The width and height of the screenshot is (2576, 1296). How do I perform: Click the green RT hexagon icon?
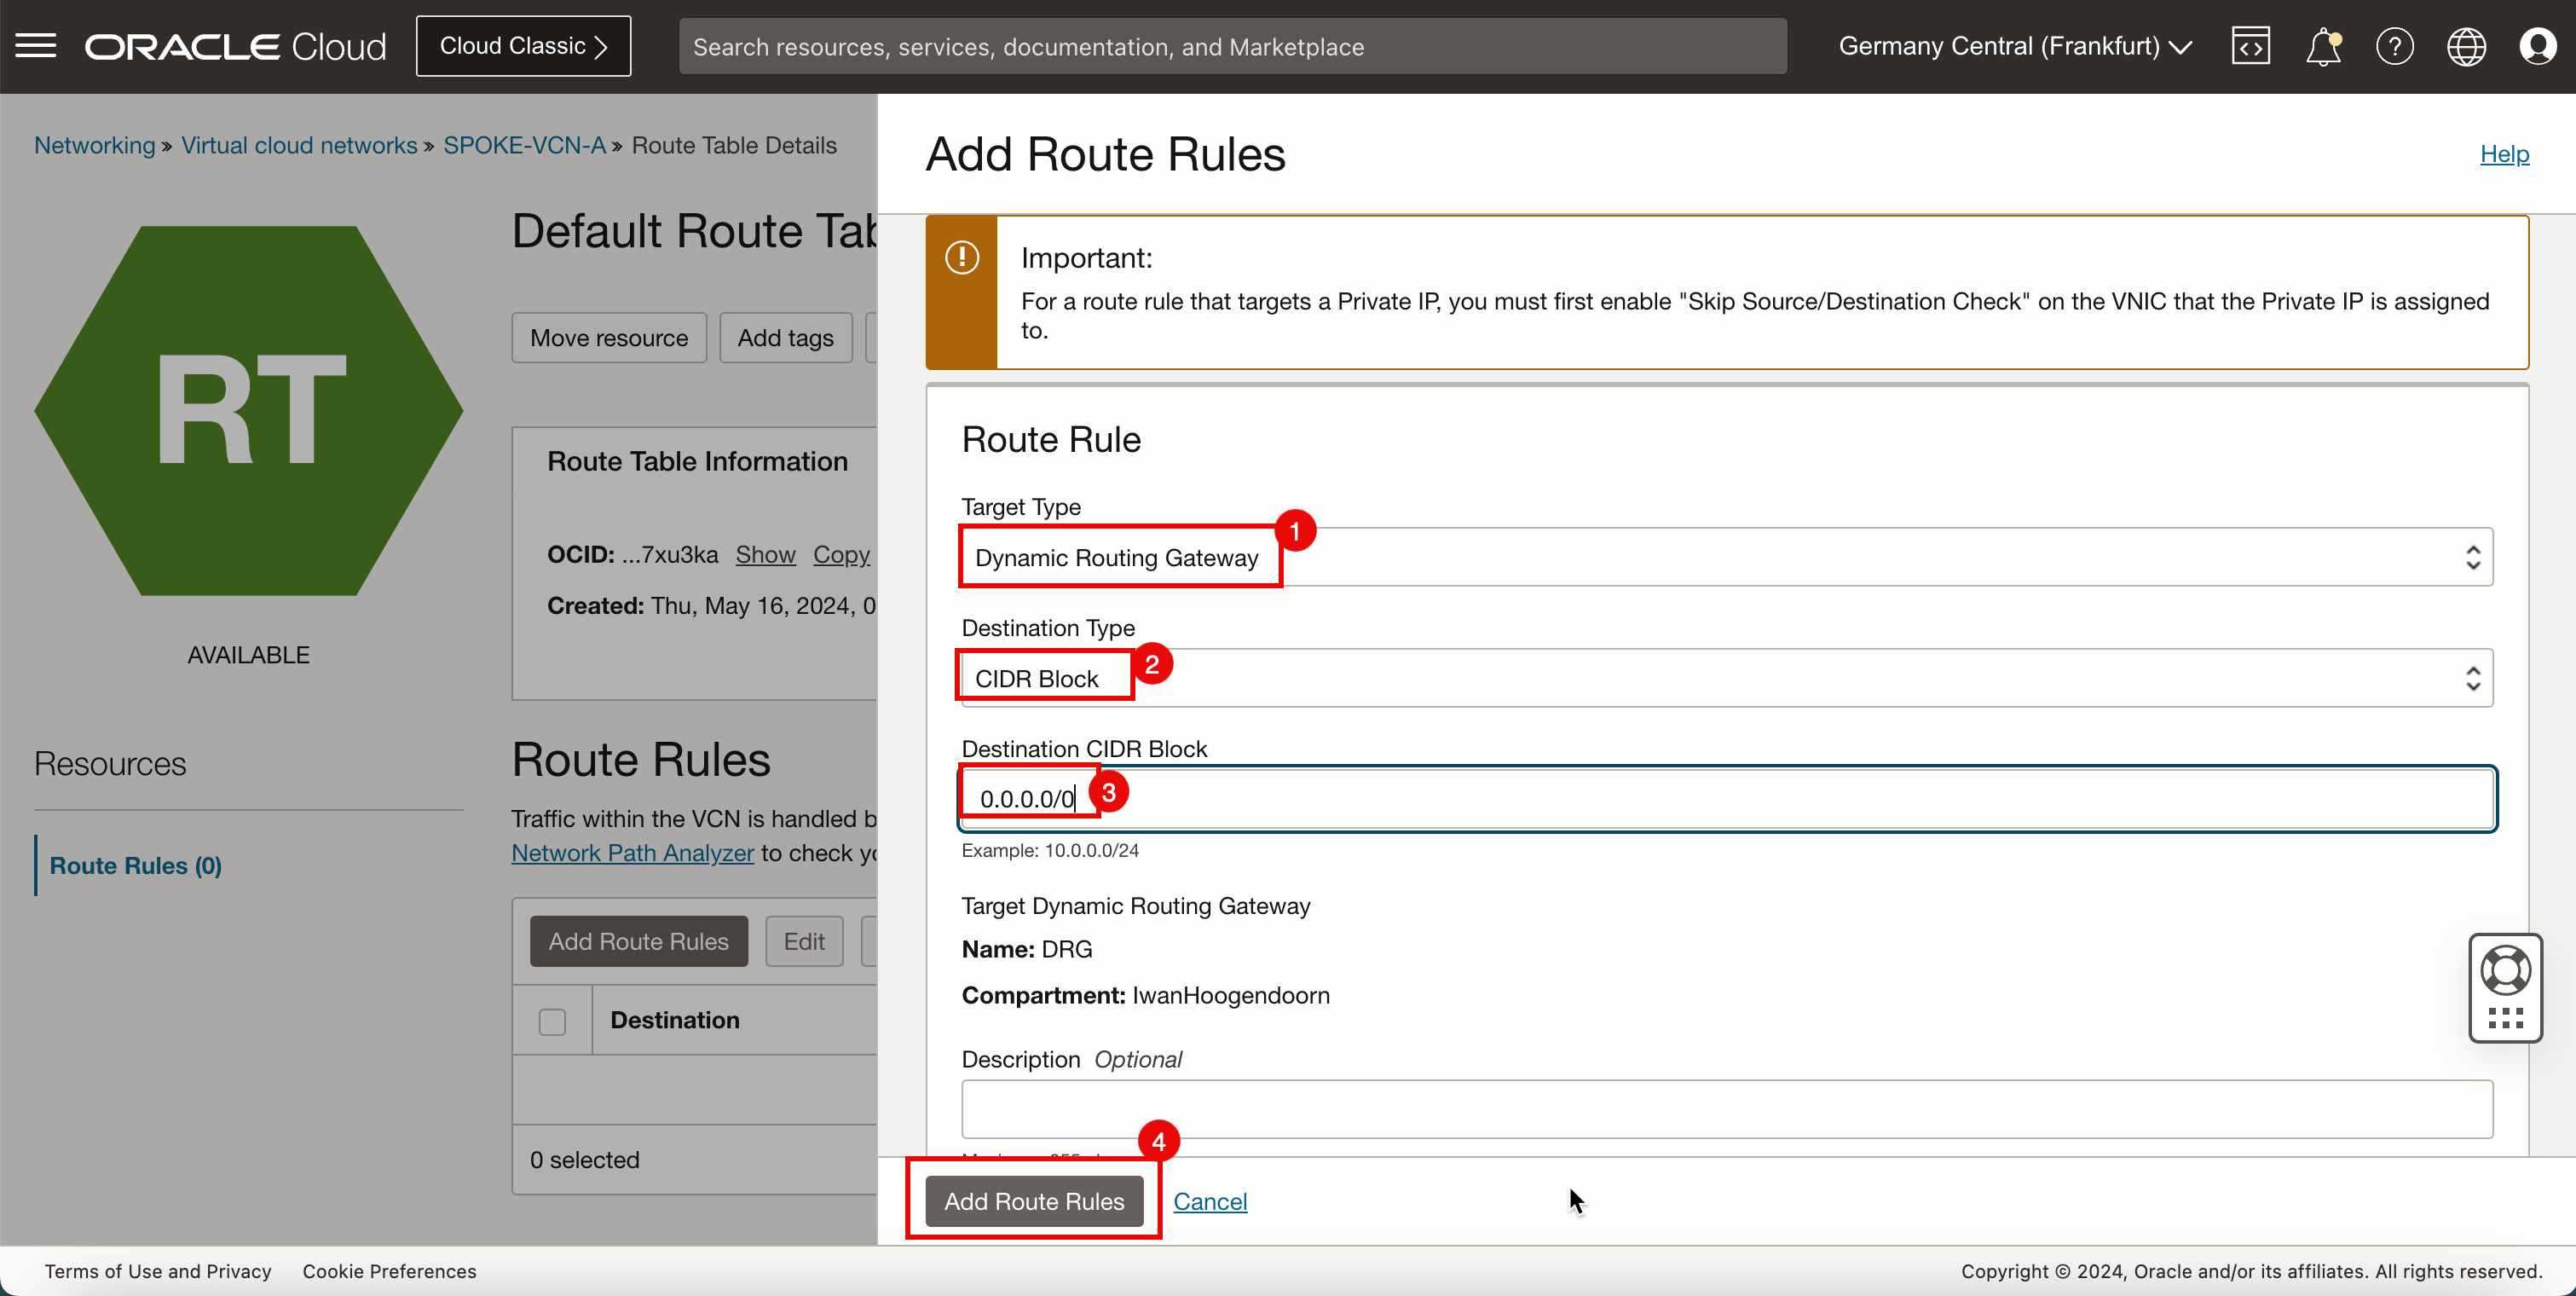[249, 410]
